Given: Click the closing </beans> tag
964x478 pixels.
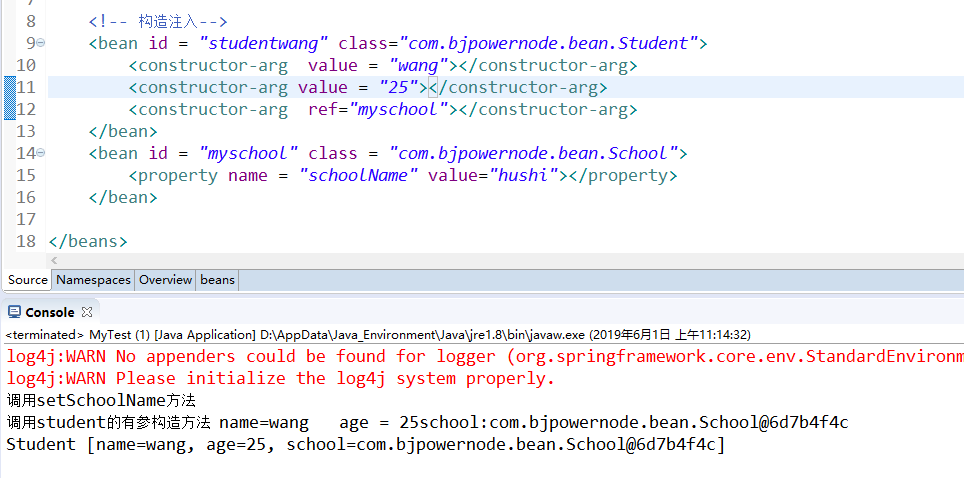Looking at the screenshot, I should (88, 241).
